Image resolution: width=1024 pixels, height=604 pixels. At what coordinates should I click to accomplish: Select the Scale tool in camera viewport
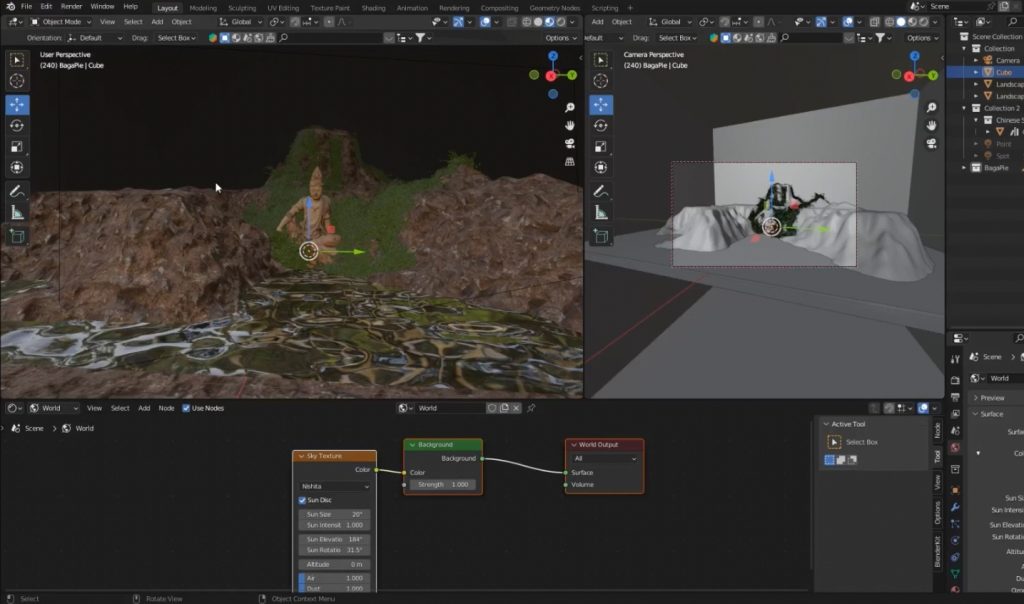(601, 147)
